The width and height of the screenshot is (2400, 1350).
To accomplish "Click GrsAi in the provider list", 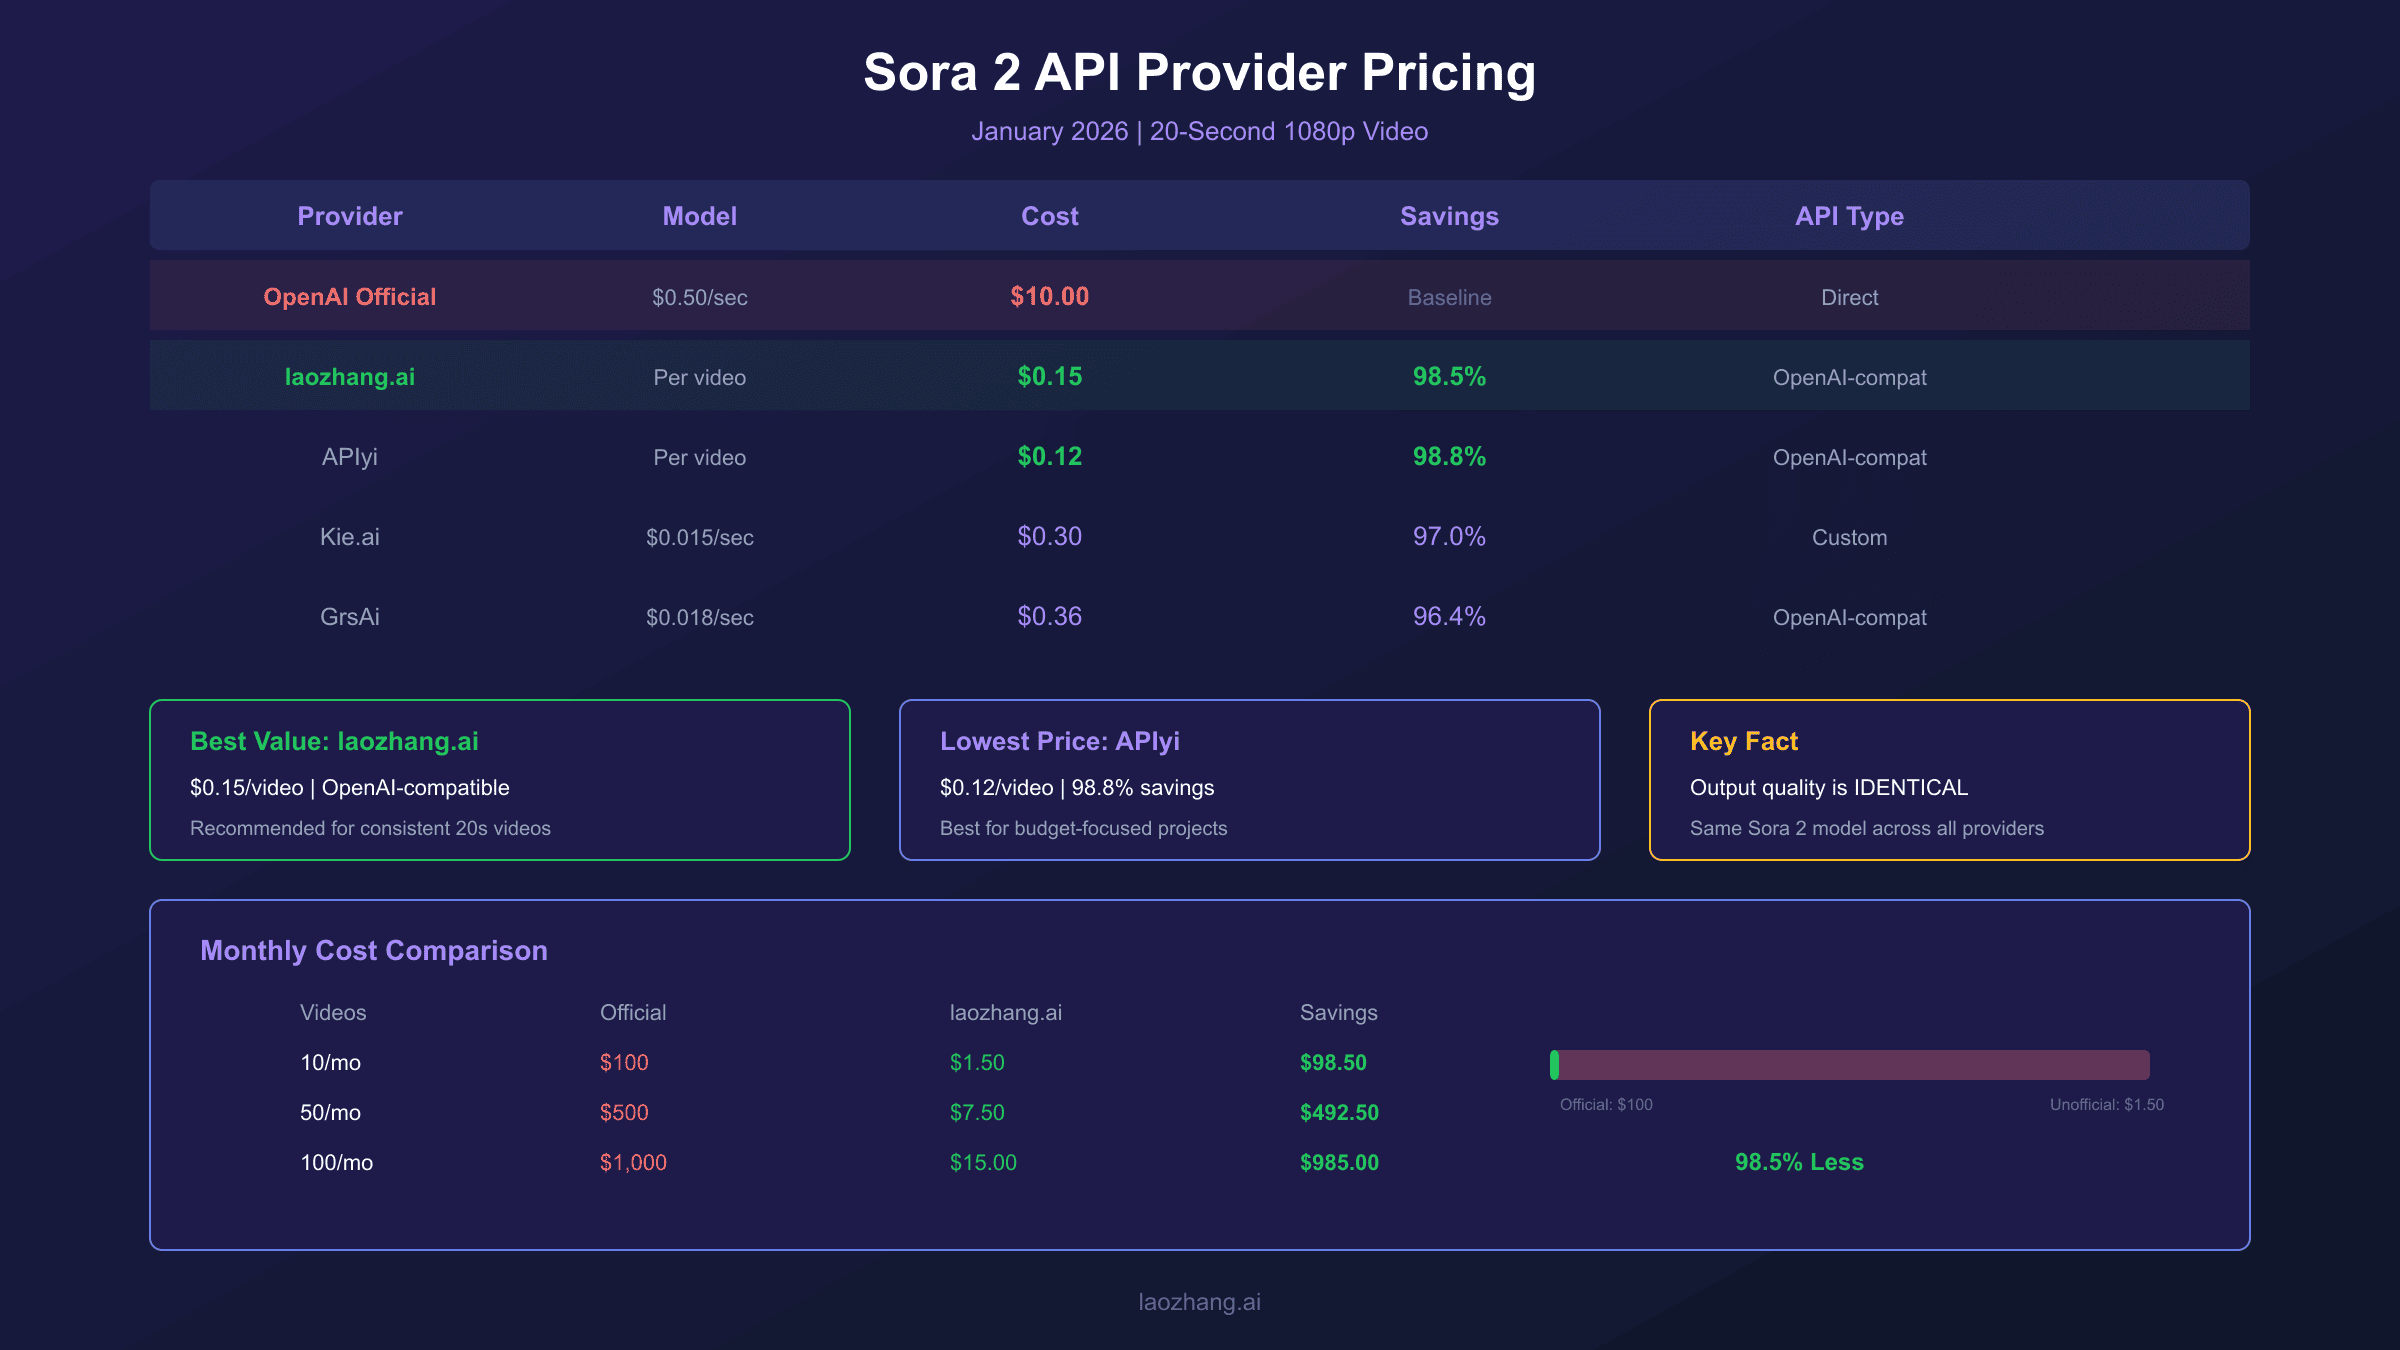I will coord(349,617).
